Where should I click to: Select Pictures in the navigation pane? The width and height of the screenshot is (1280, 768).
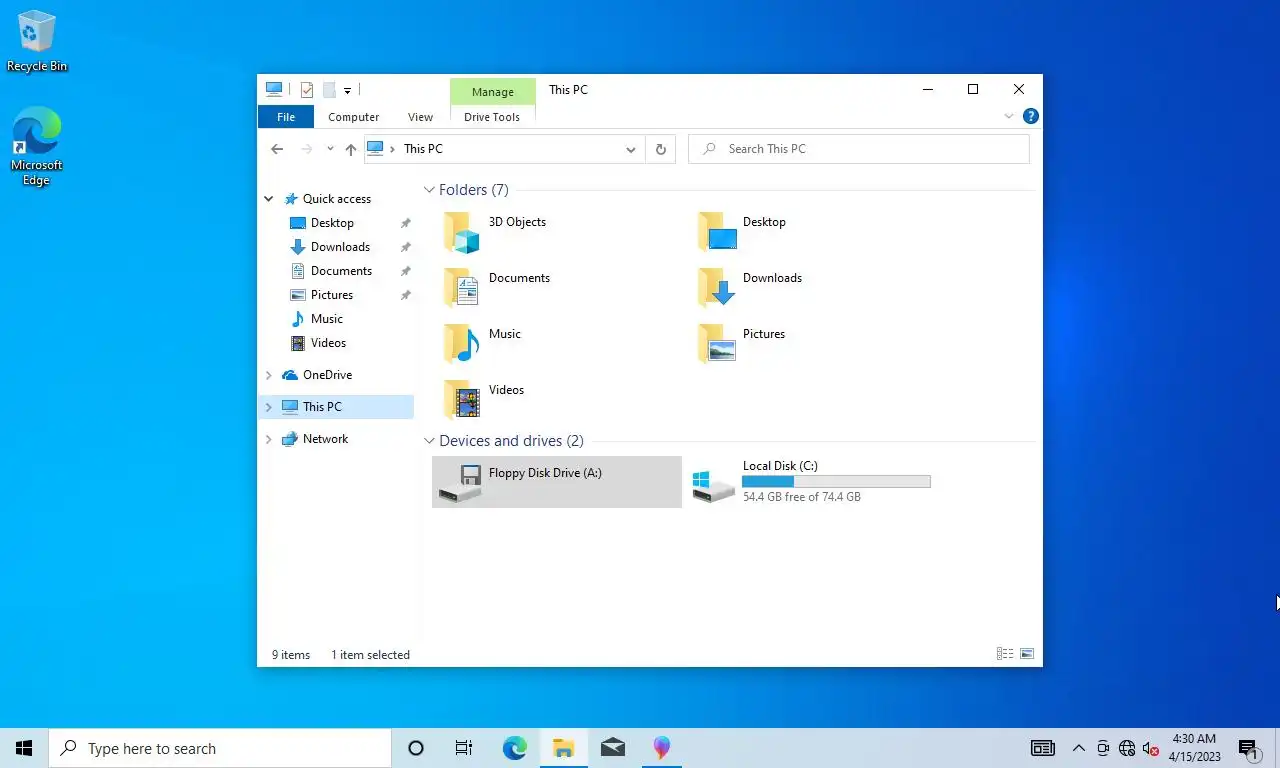click(332, 295)
